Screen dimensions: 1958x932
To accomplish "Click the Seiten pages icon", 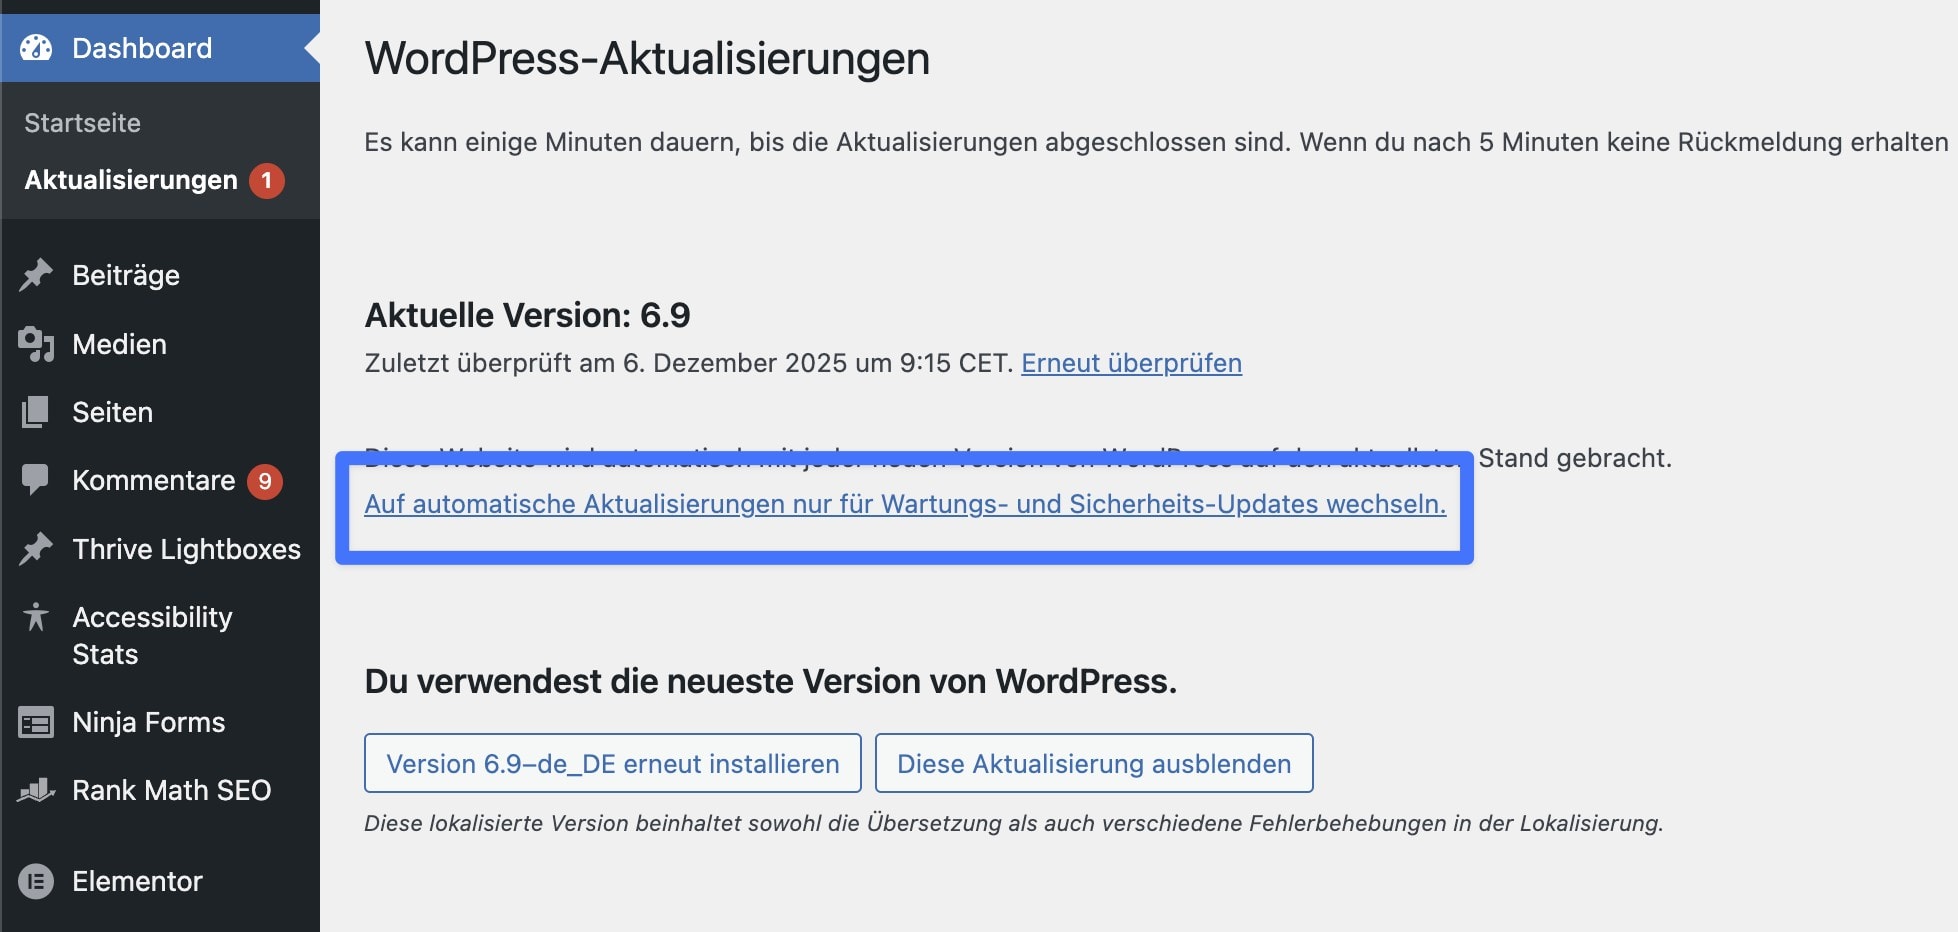I will coord(37,411).
